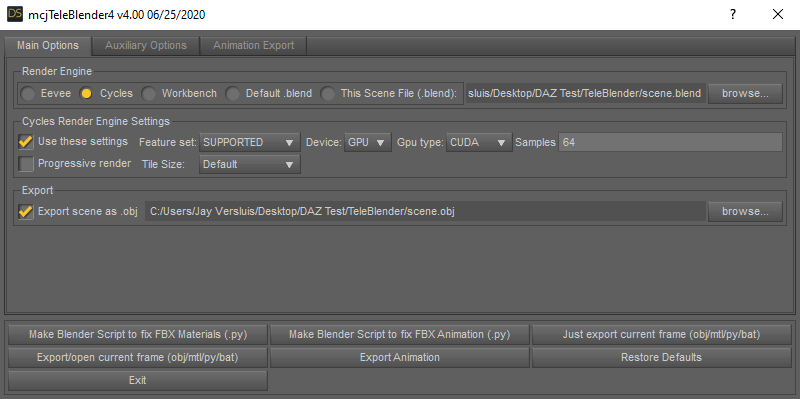The height and width of the screenshot is (399, 800).
Task: Click the Samples label text
Action: [x=535, y=142]
